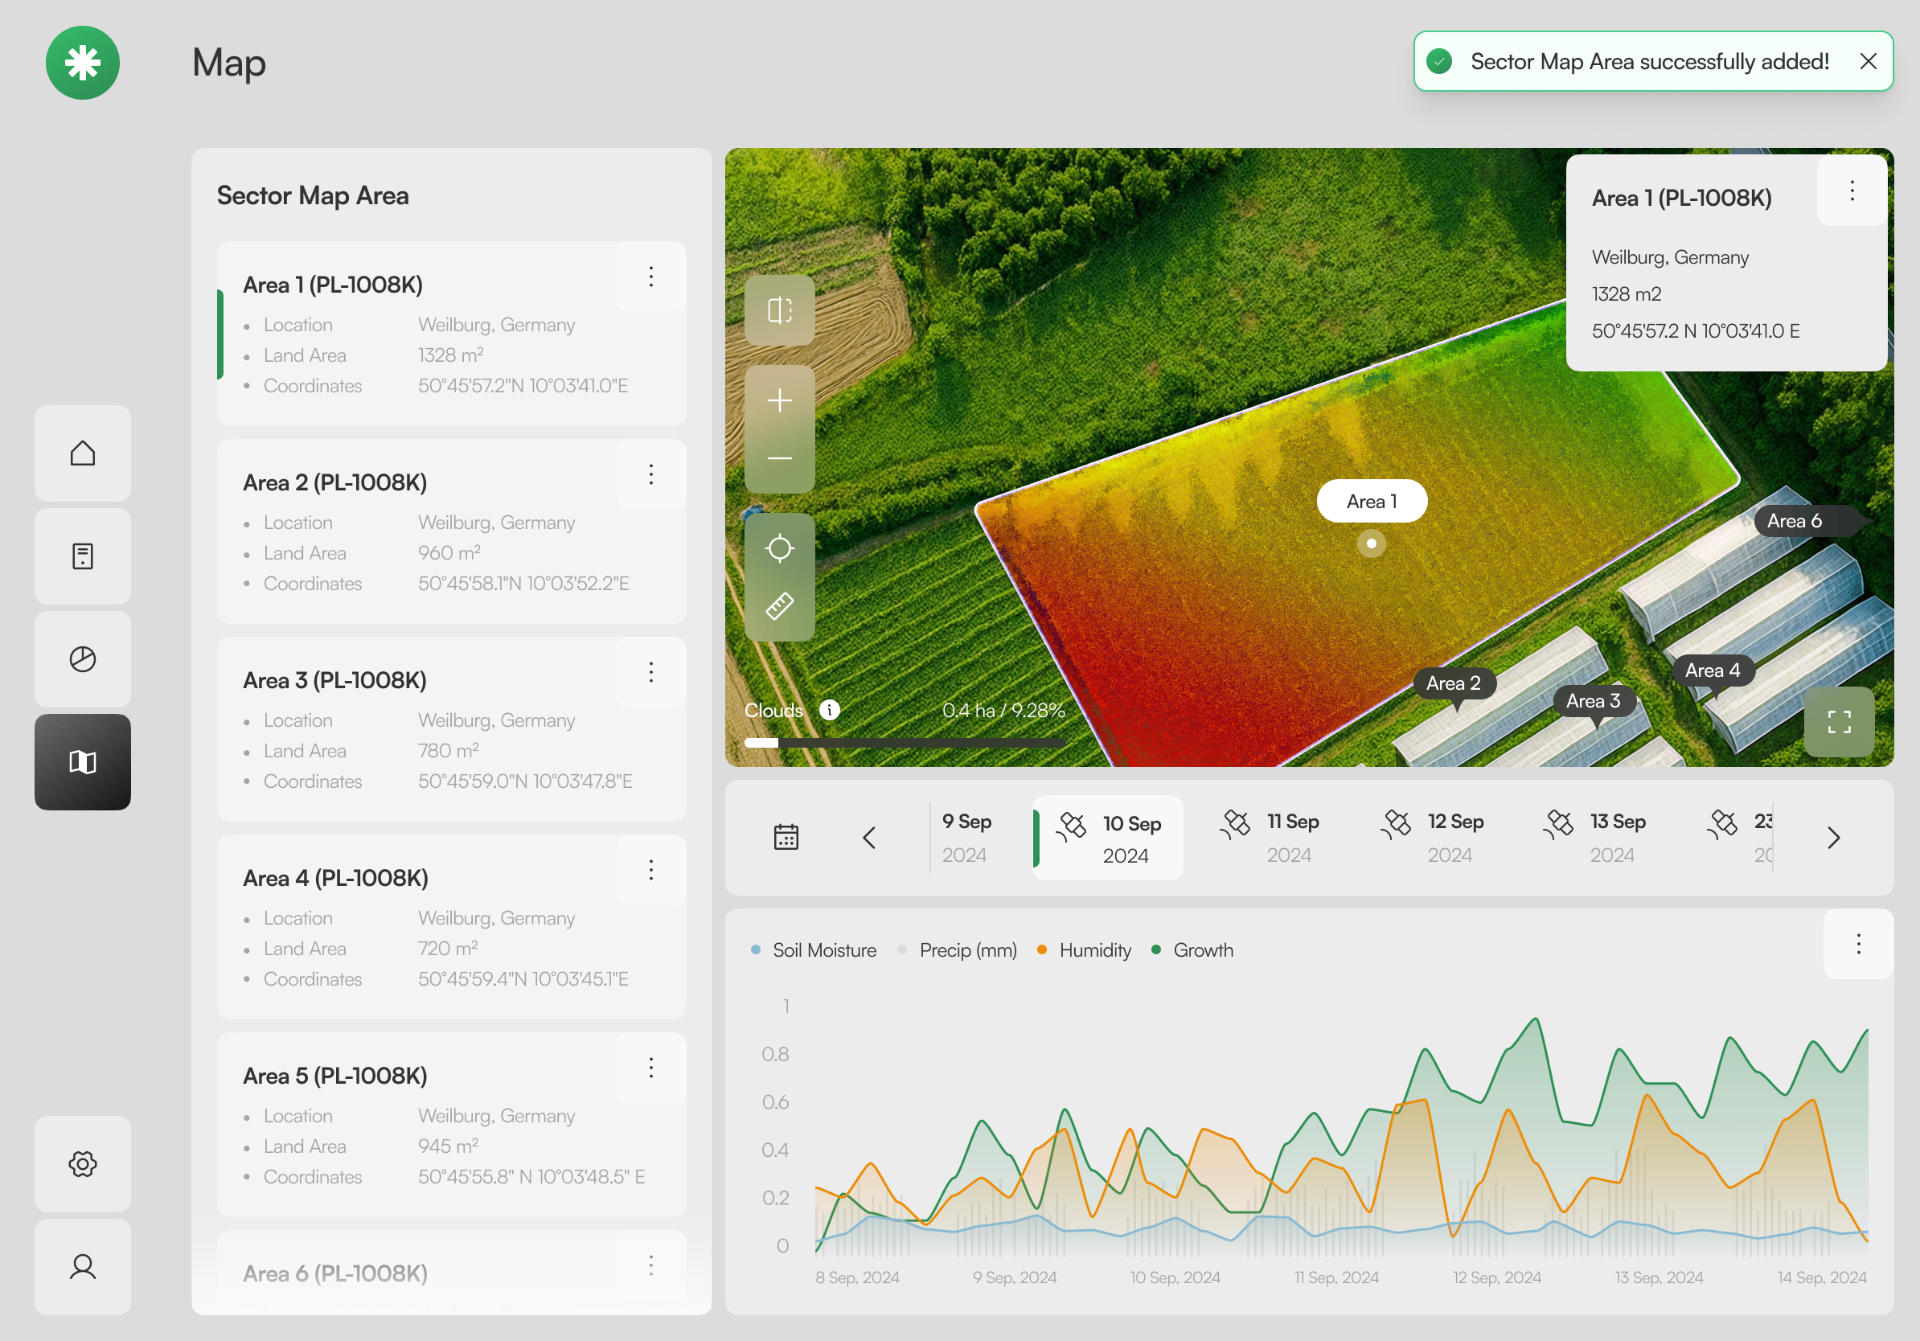Open the user profile icon
This screenshot has height=1341, width=1920.
pyautogui.click(x=83, y=1267)
